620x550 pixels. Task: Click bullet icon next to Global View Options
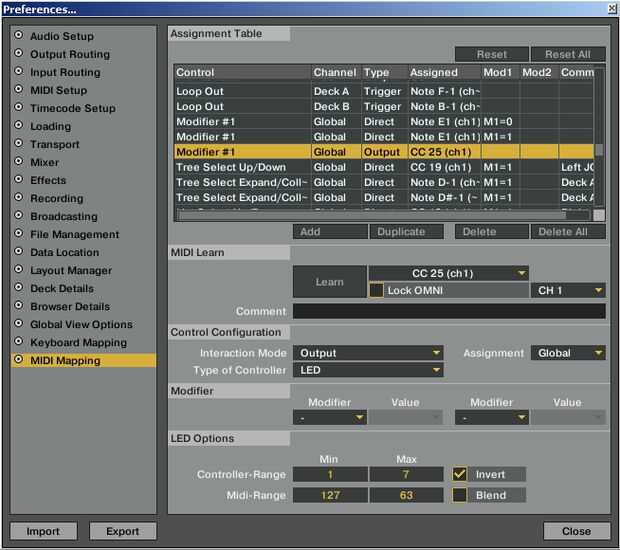click(18, 323)
